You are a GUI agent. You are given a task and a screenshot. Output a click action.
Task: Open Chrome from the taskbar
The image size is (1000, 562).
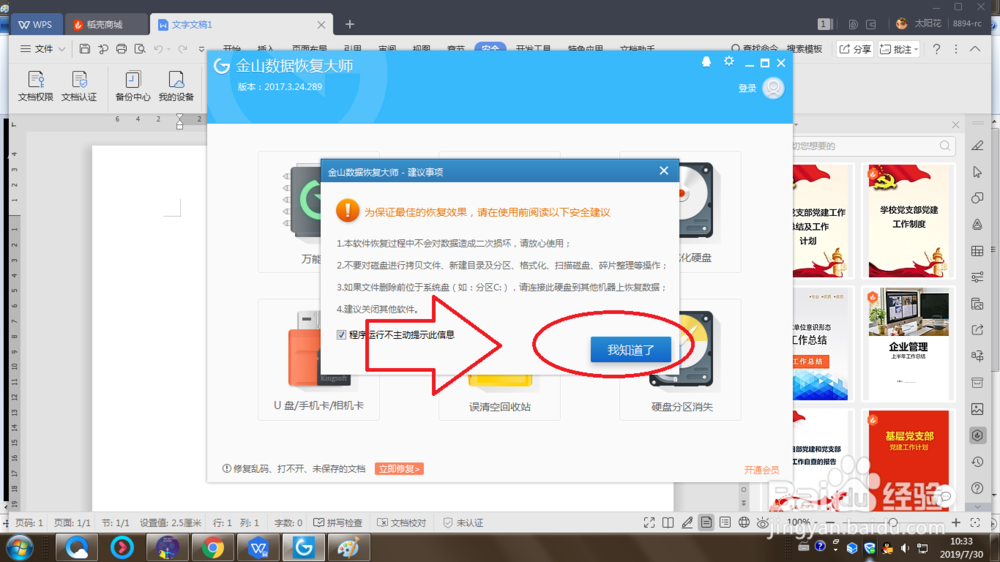(213, 548)
